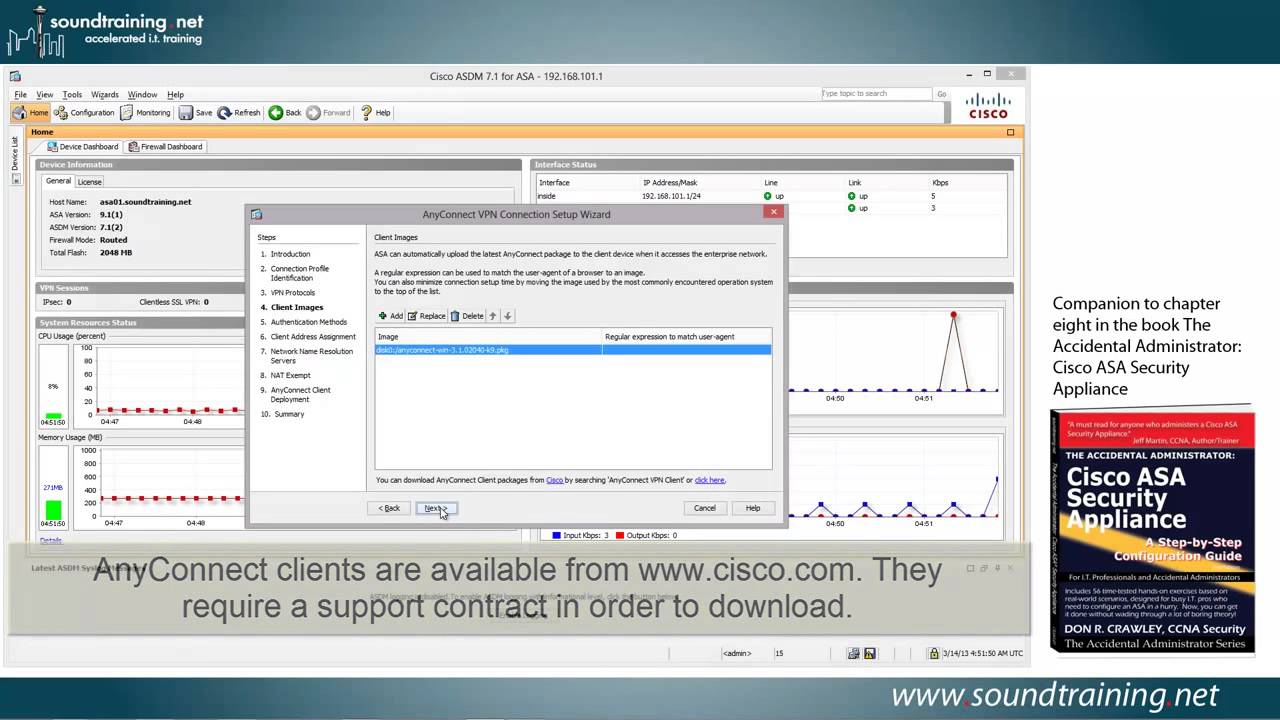This screenshot has height=720, width=1280.
Task: Click the Home toolbar icon
Action: 19,113
